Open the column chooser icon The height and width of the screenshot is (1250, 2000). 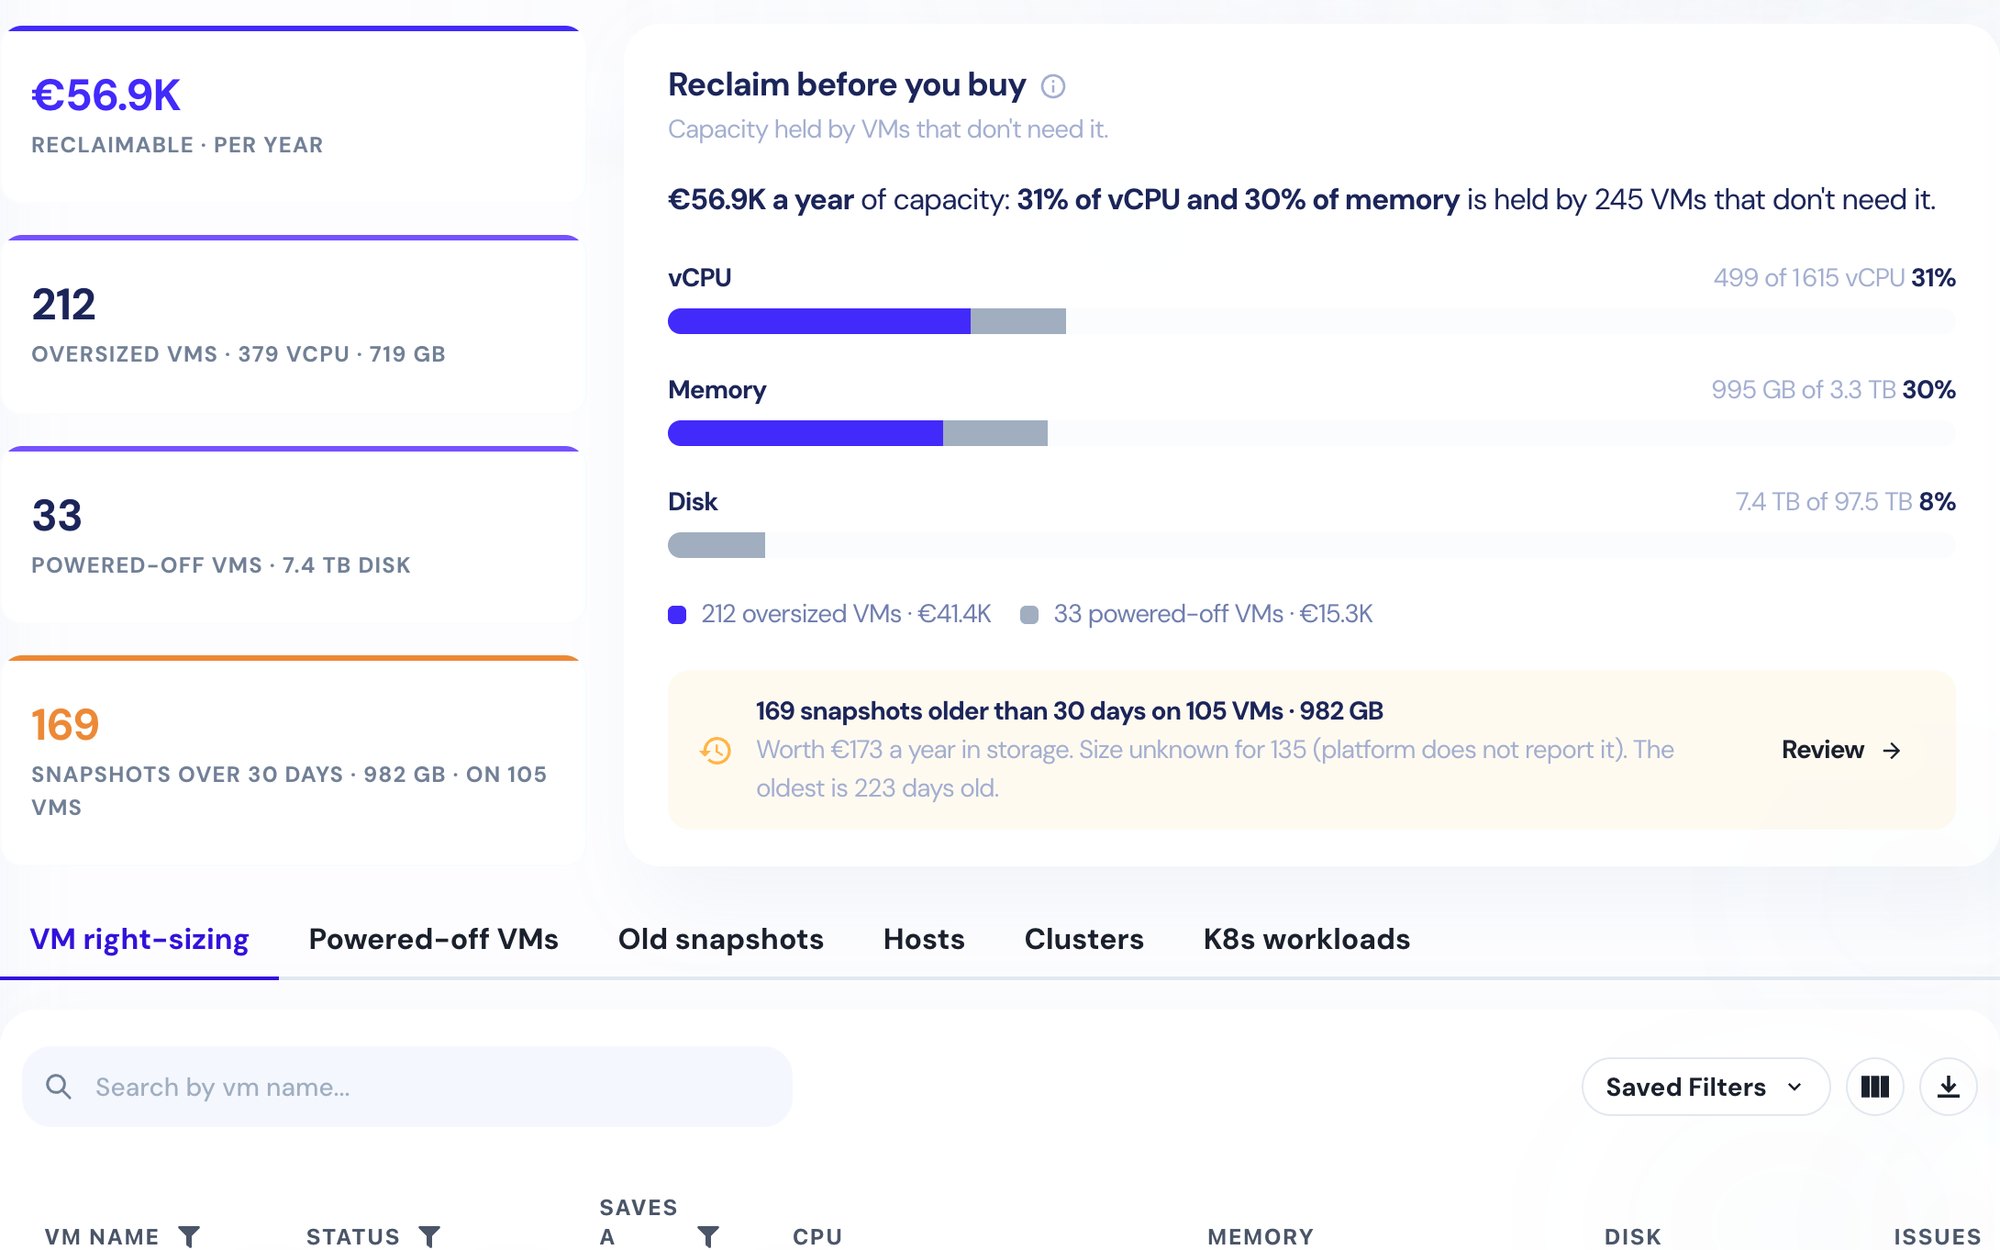(1875, 1087)
